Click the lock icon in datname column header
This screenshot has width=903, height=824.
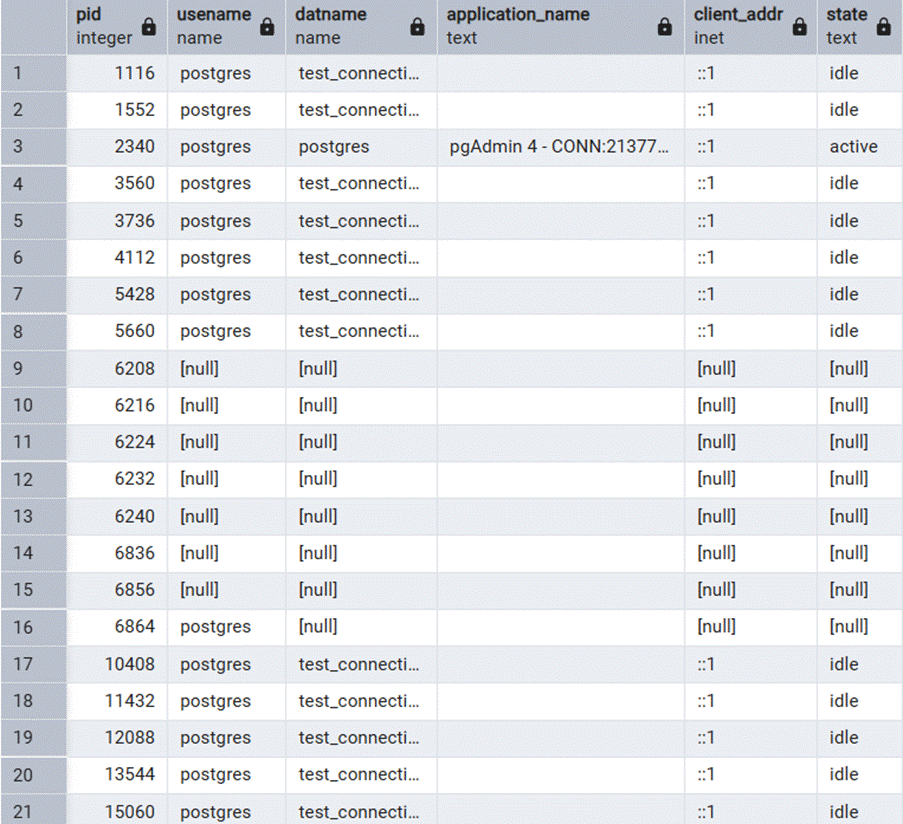418,26
